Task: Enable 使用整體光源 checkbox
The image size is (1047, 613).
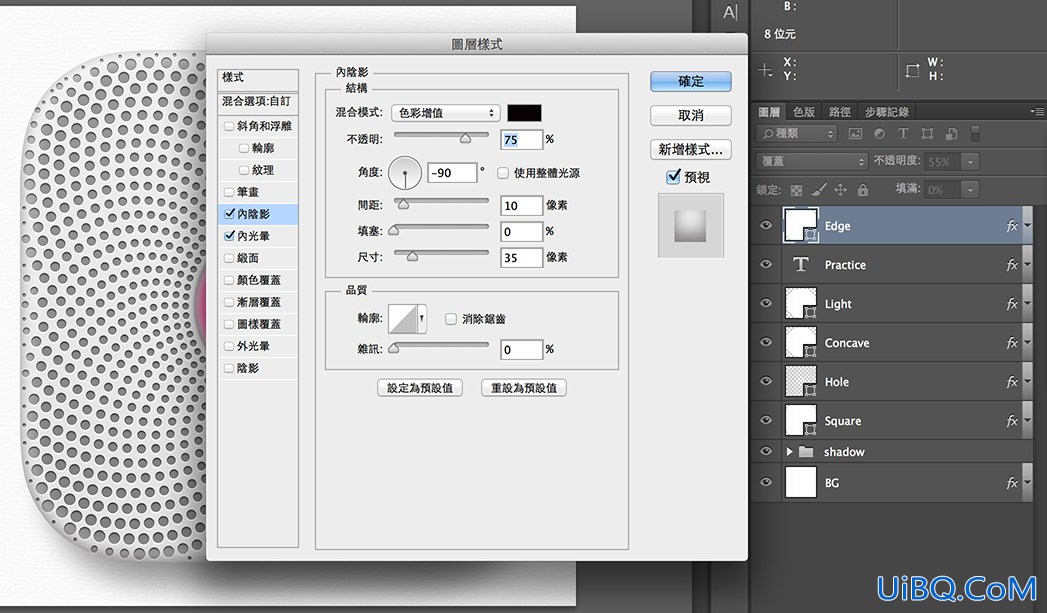Action: (503, 173)
